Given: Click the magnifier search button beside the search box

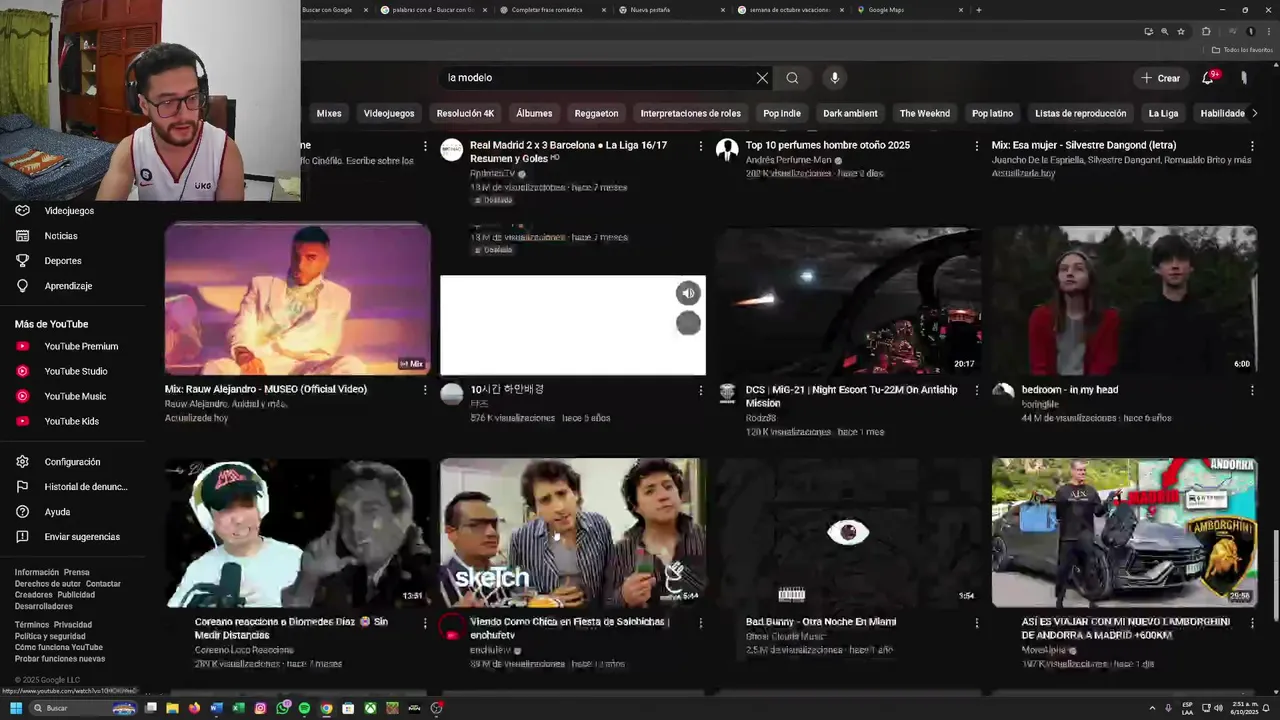Looking at the screenshot, I should pos(792,78).
